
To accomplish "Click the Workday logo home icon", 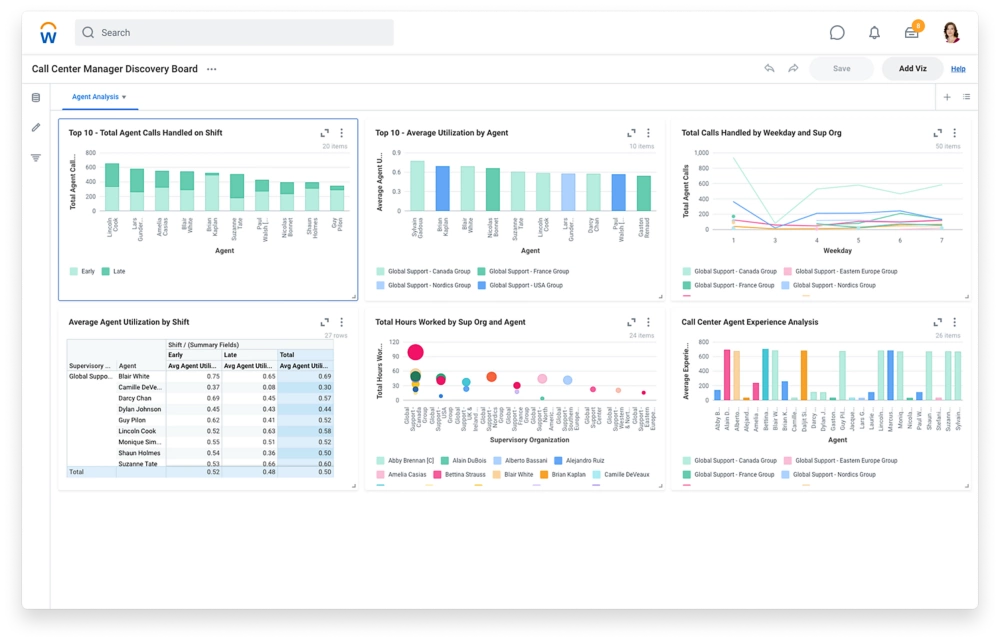I will click(49, 33).
